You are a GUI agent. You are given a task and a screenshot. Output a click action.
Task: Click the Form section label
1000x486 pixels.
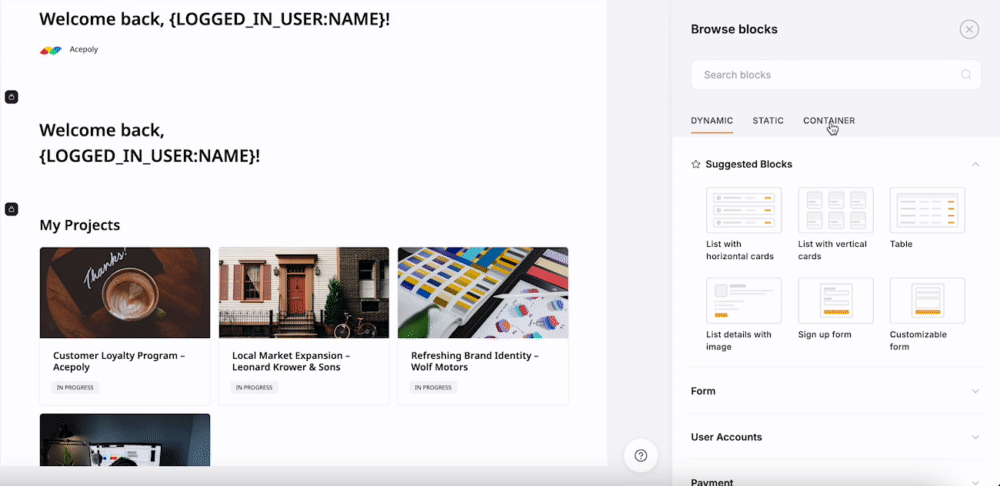click(x=703, y=391)
